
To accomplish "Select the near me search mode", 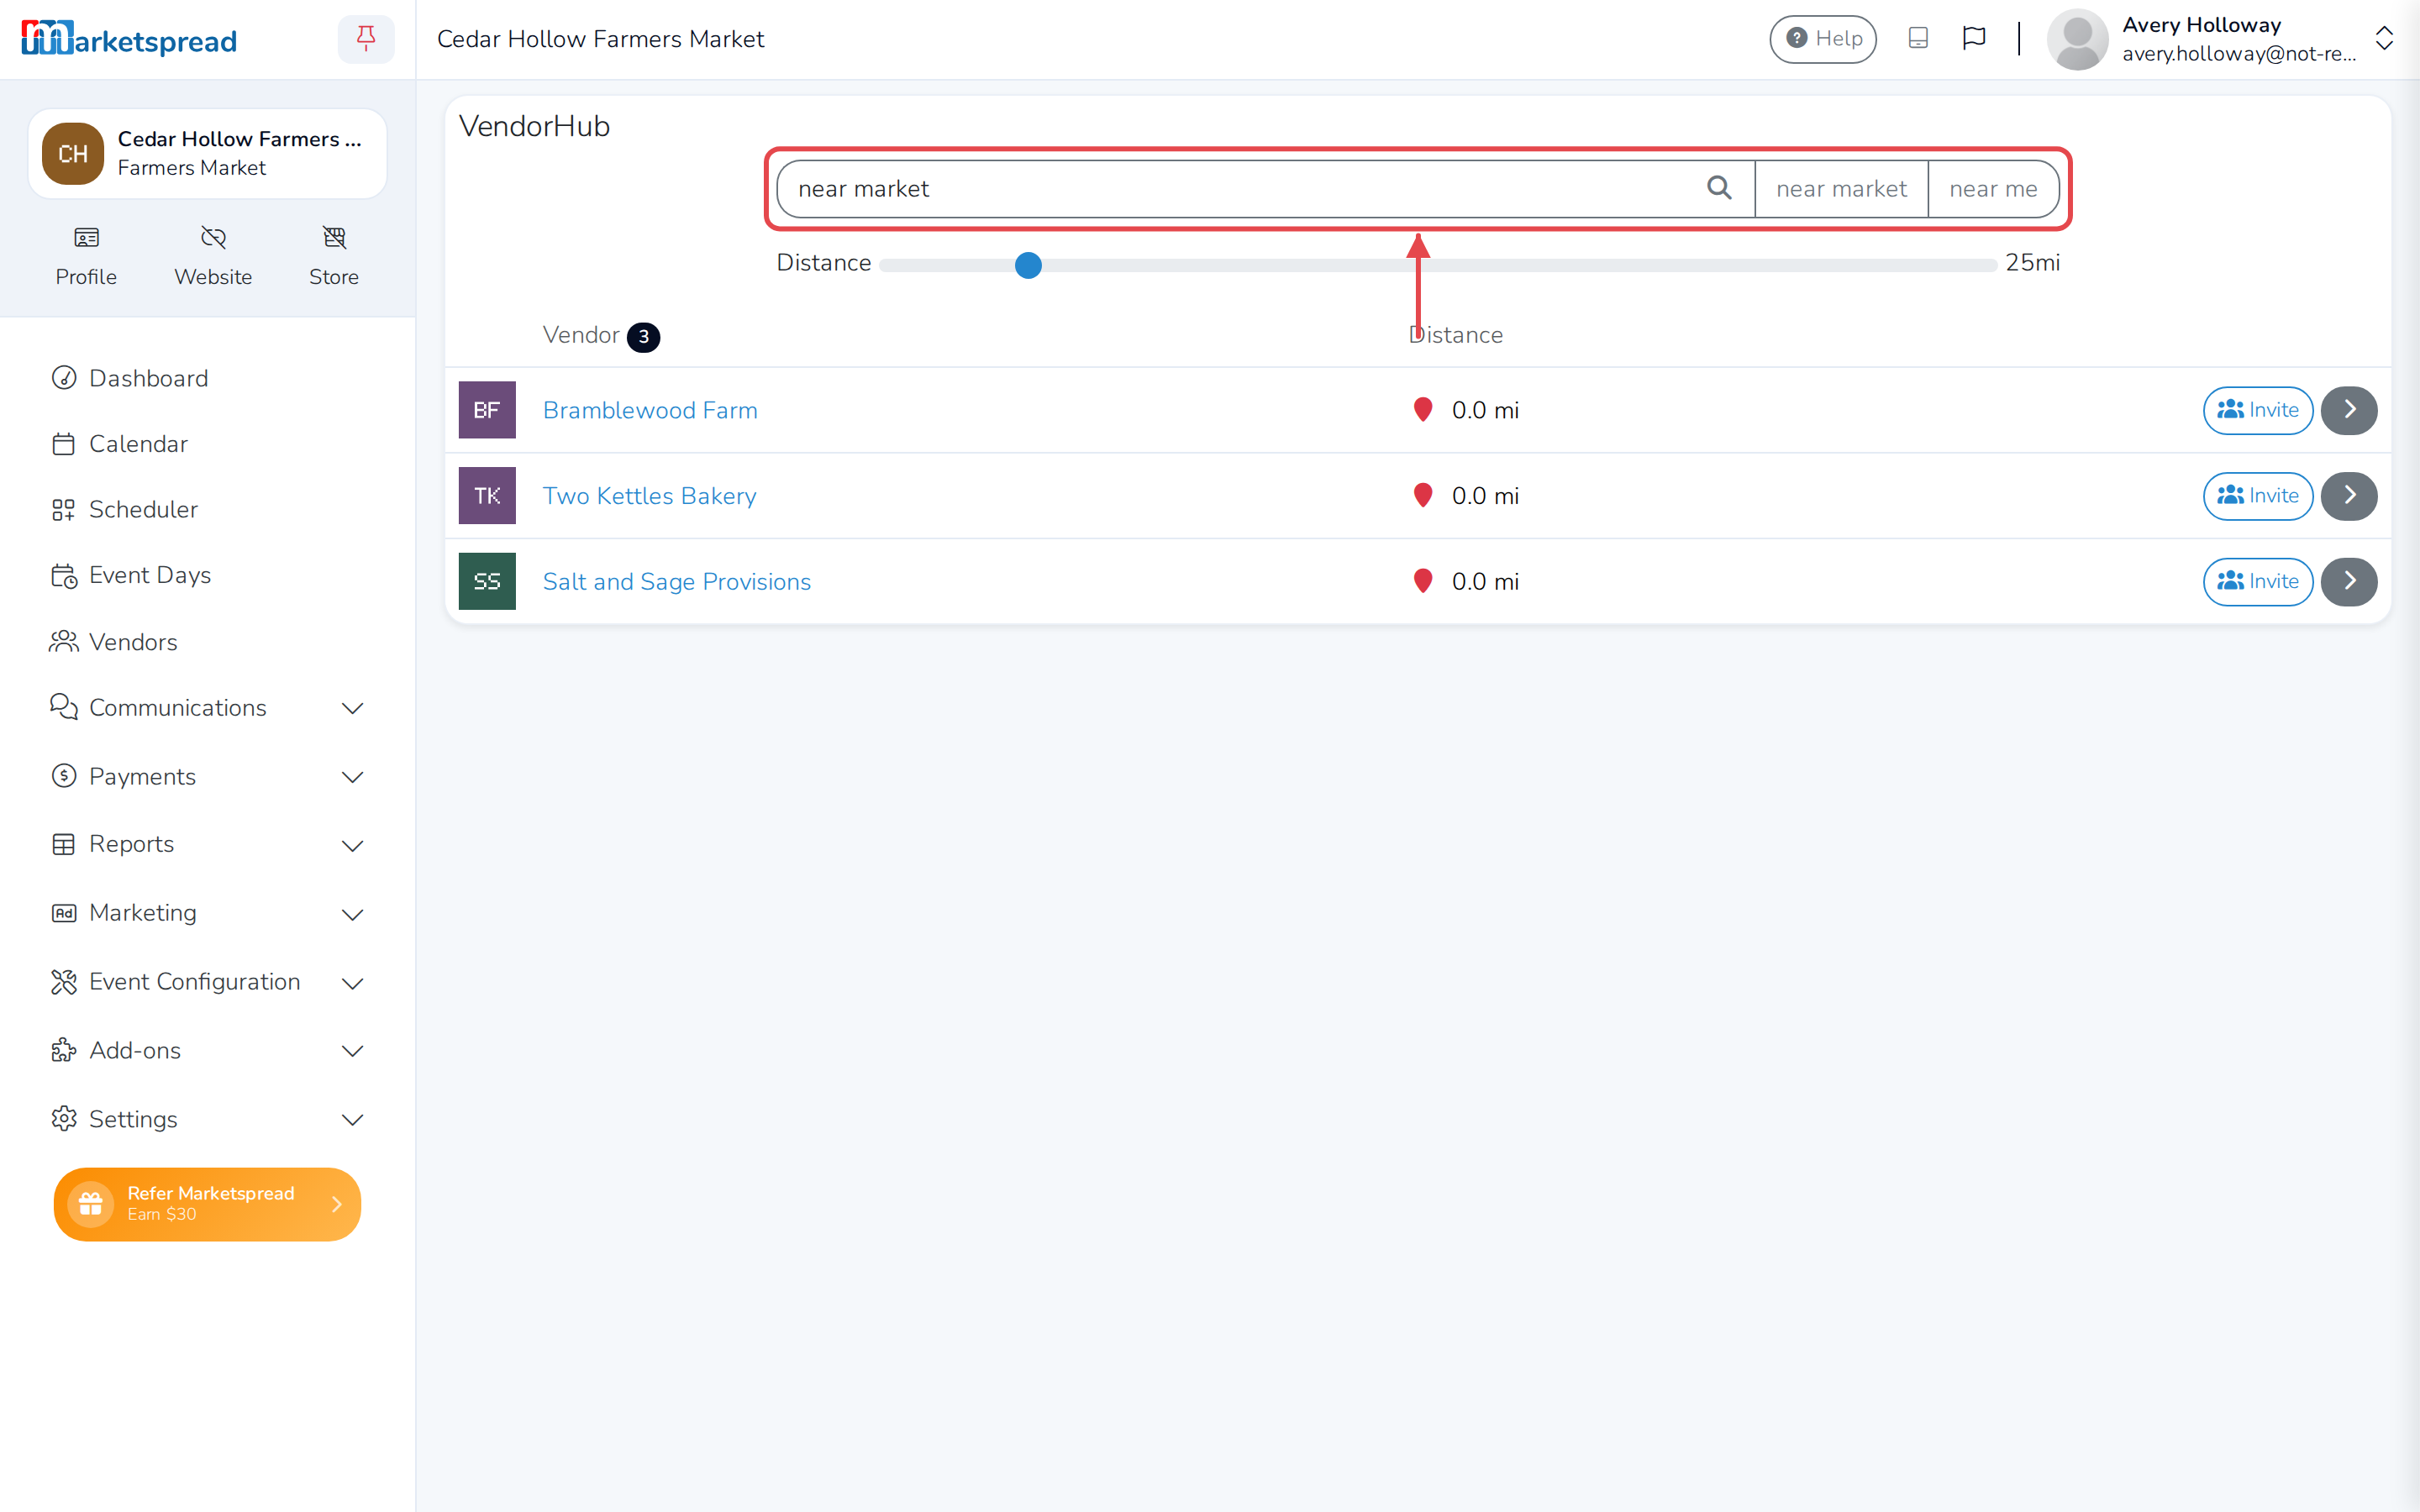I will pos(1993,189).
